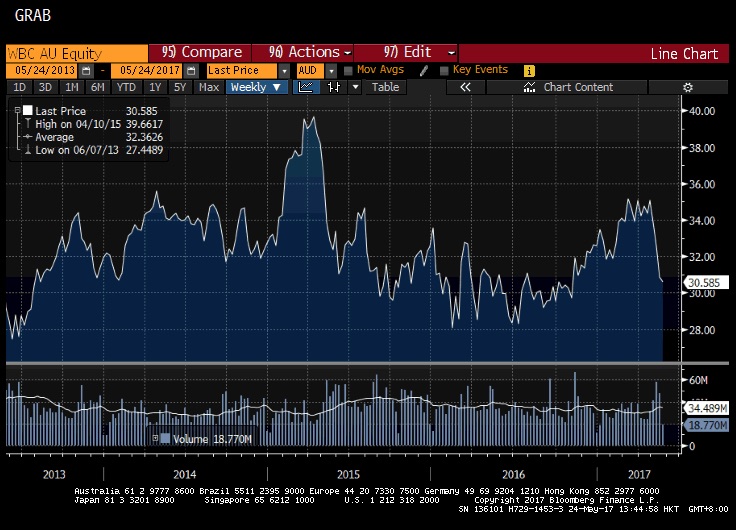Image resolution: width=736 pixels, height=530 pixels.
Task: Enable the Mov Avgs checkbox
Action: pos(348,71)
